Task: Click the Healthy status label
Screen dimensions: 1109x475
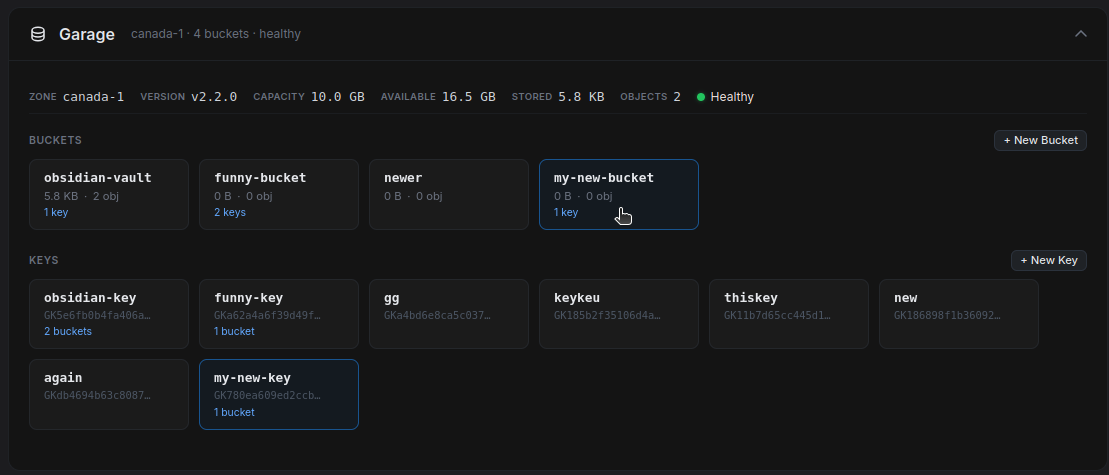Action: point(732,97)
